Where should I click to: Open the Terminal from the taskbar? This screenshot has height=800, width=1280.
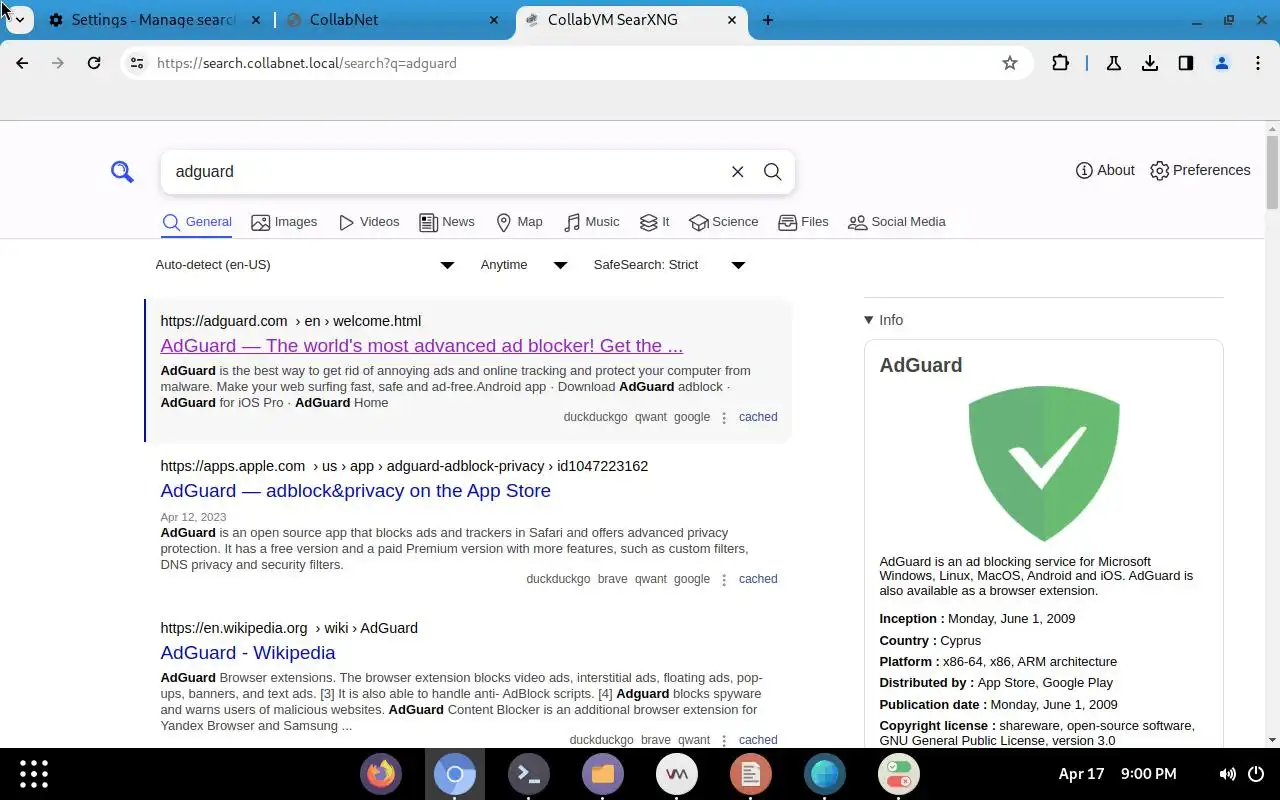[529, 774]
